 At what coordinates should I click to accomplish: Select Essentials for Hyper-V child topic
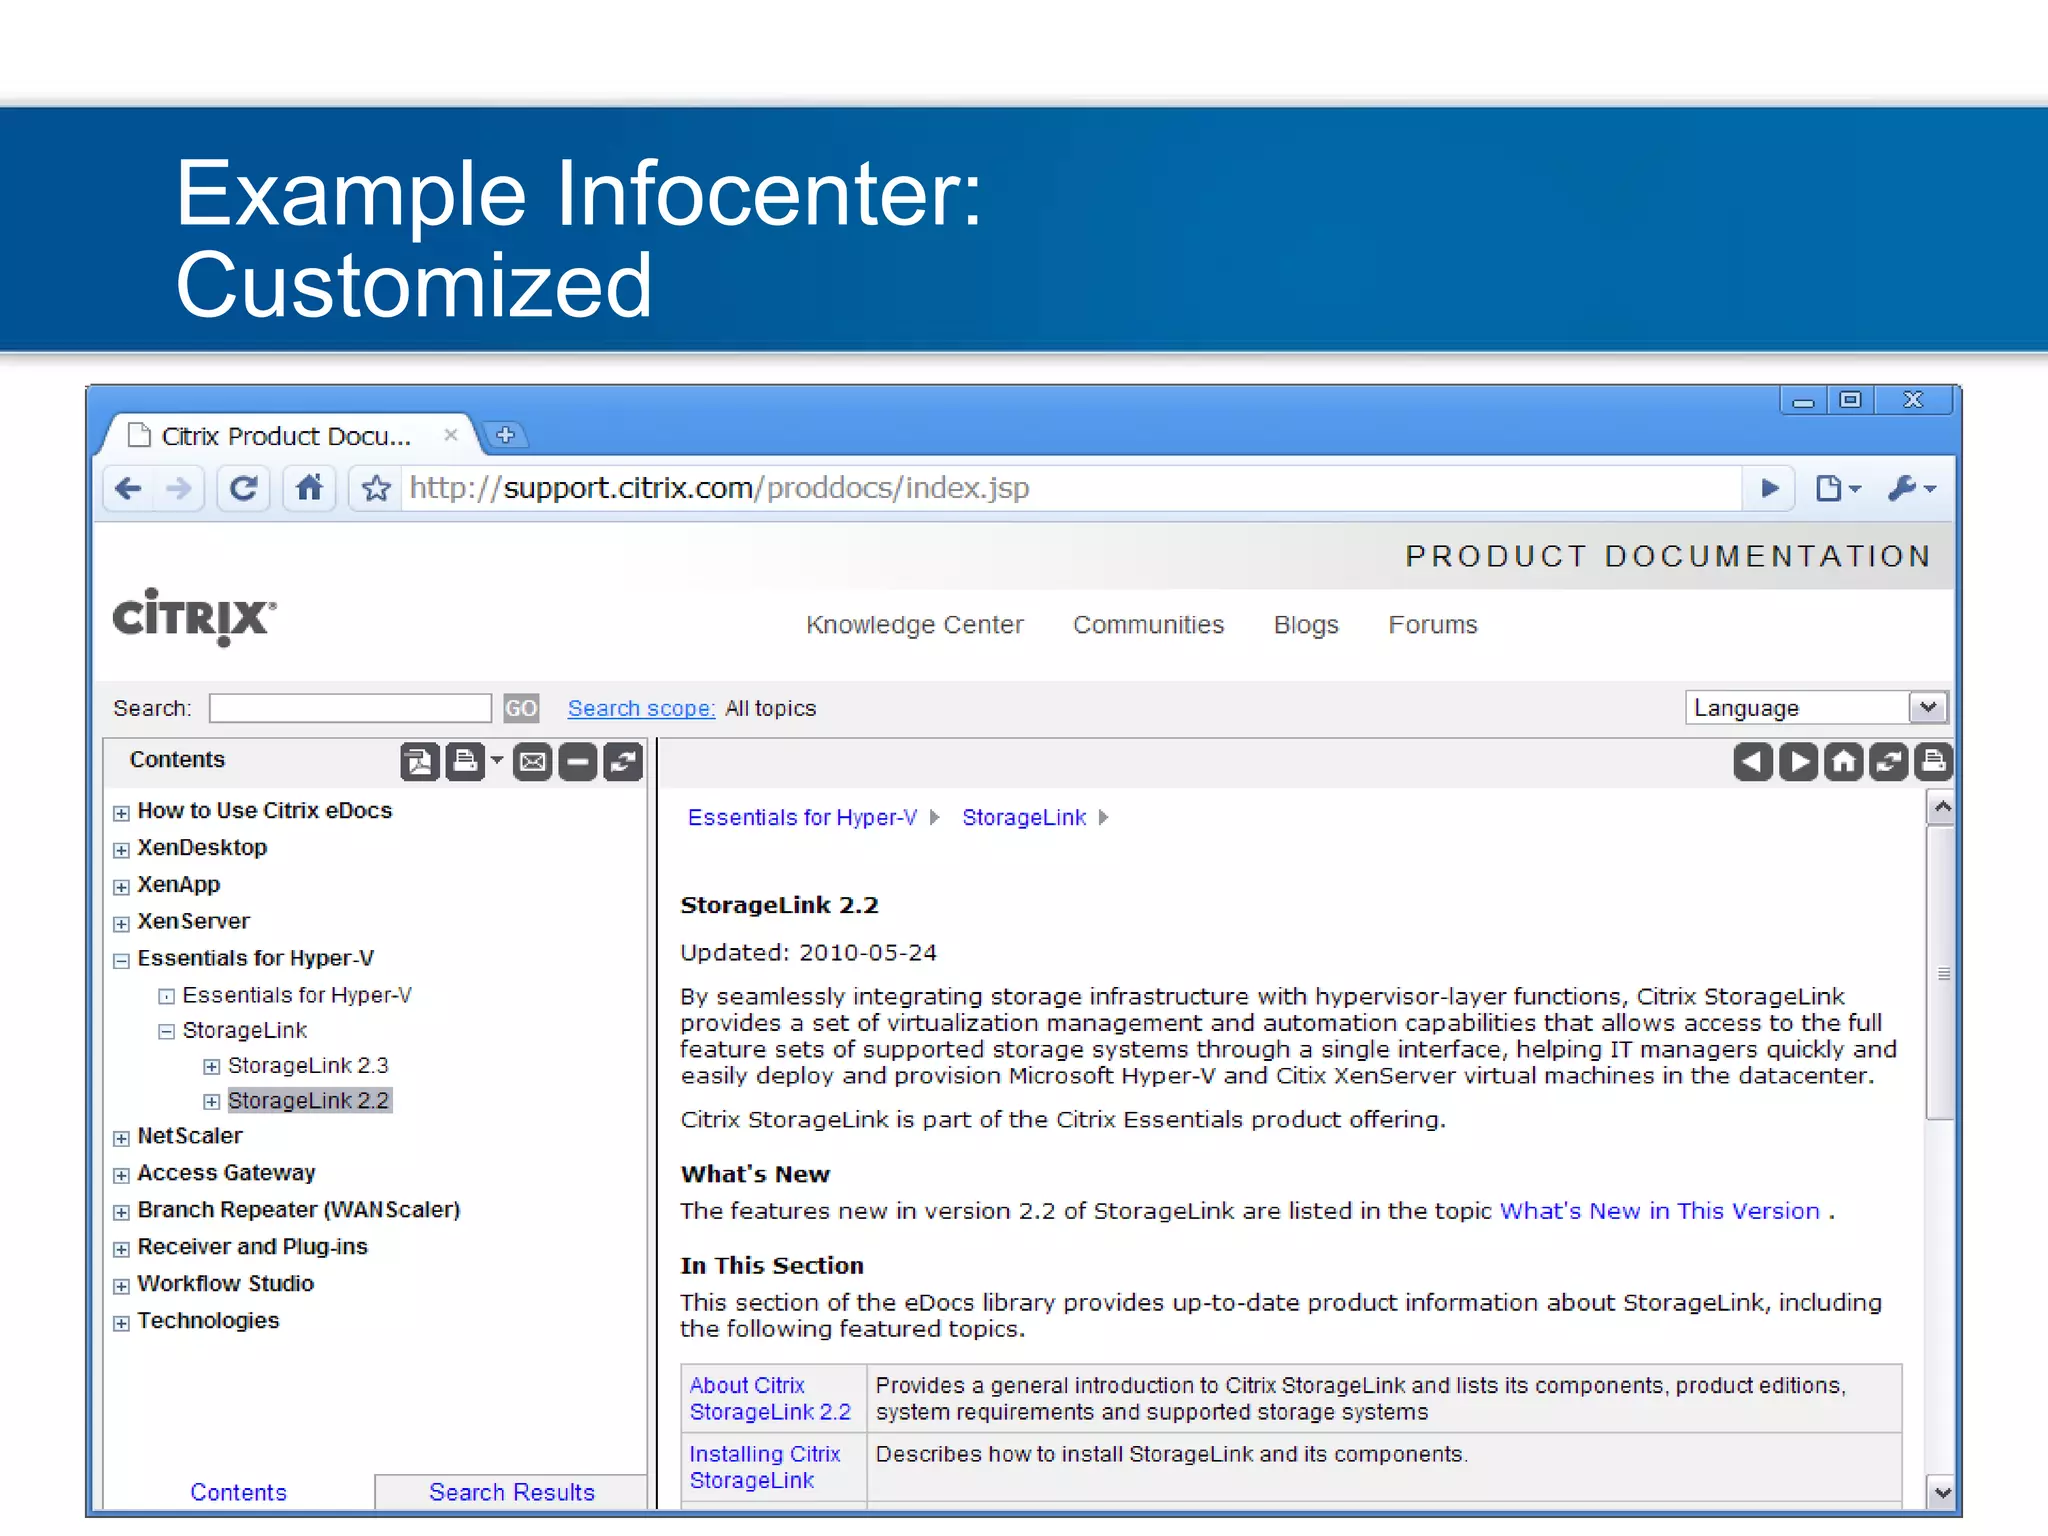[x=297, y=995]
